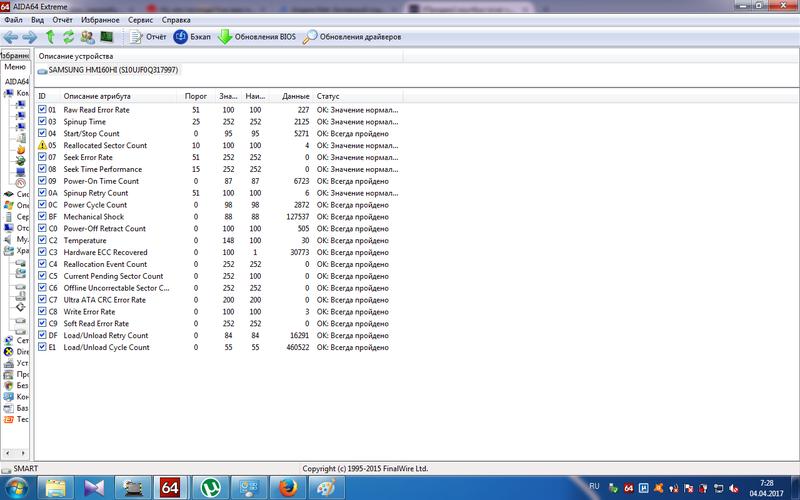Generate report via Отчёт button
Image resolution: width=800 pixels, height=500 pixels.
point(148,37)
